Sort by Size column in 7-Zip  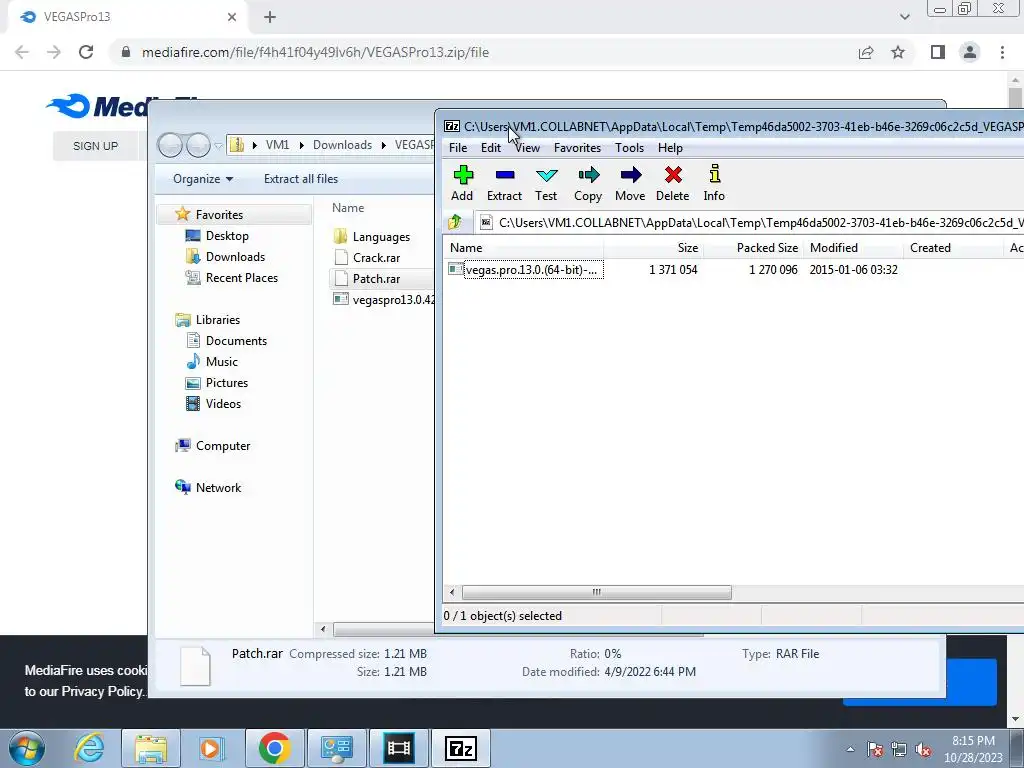pos(654,248)
